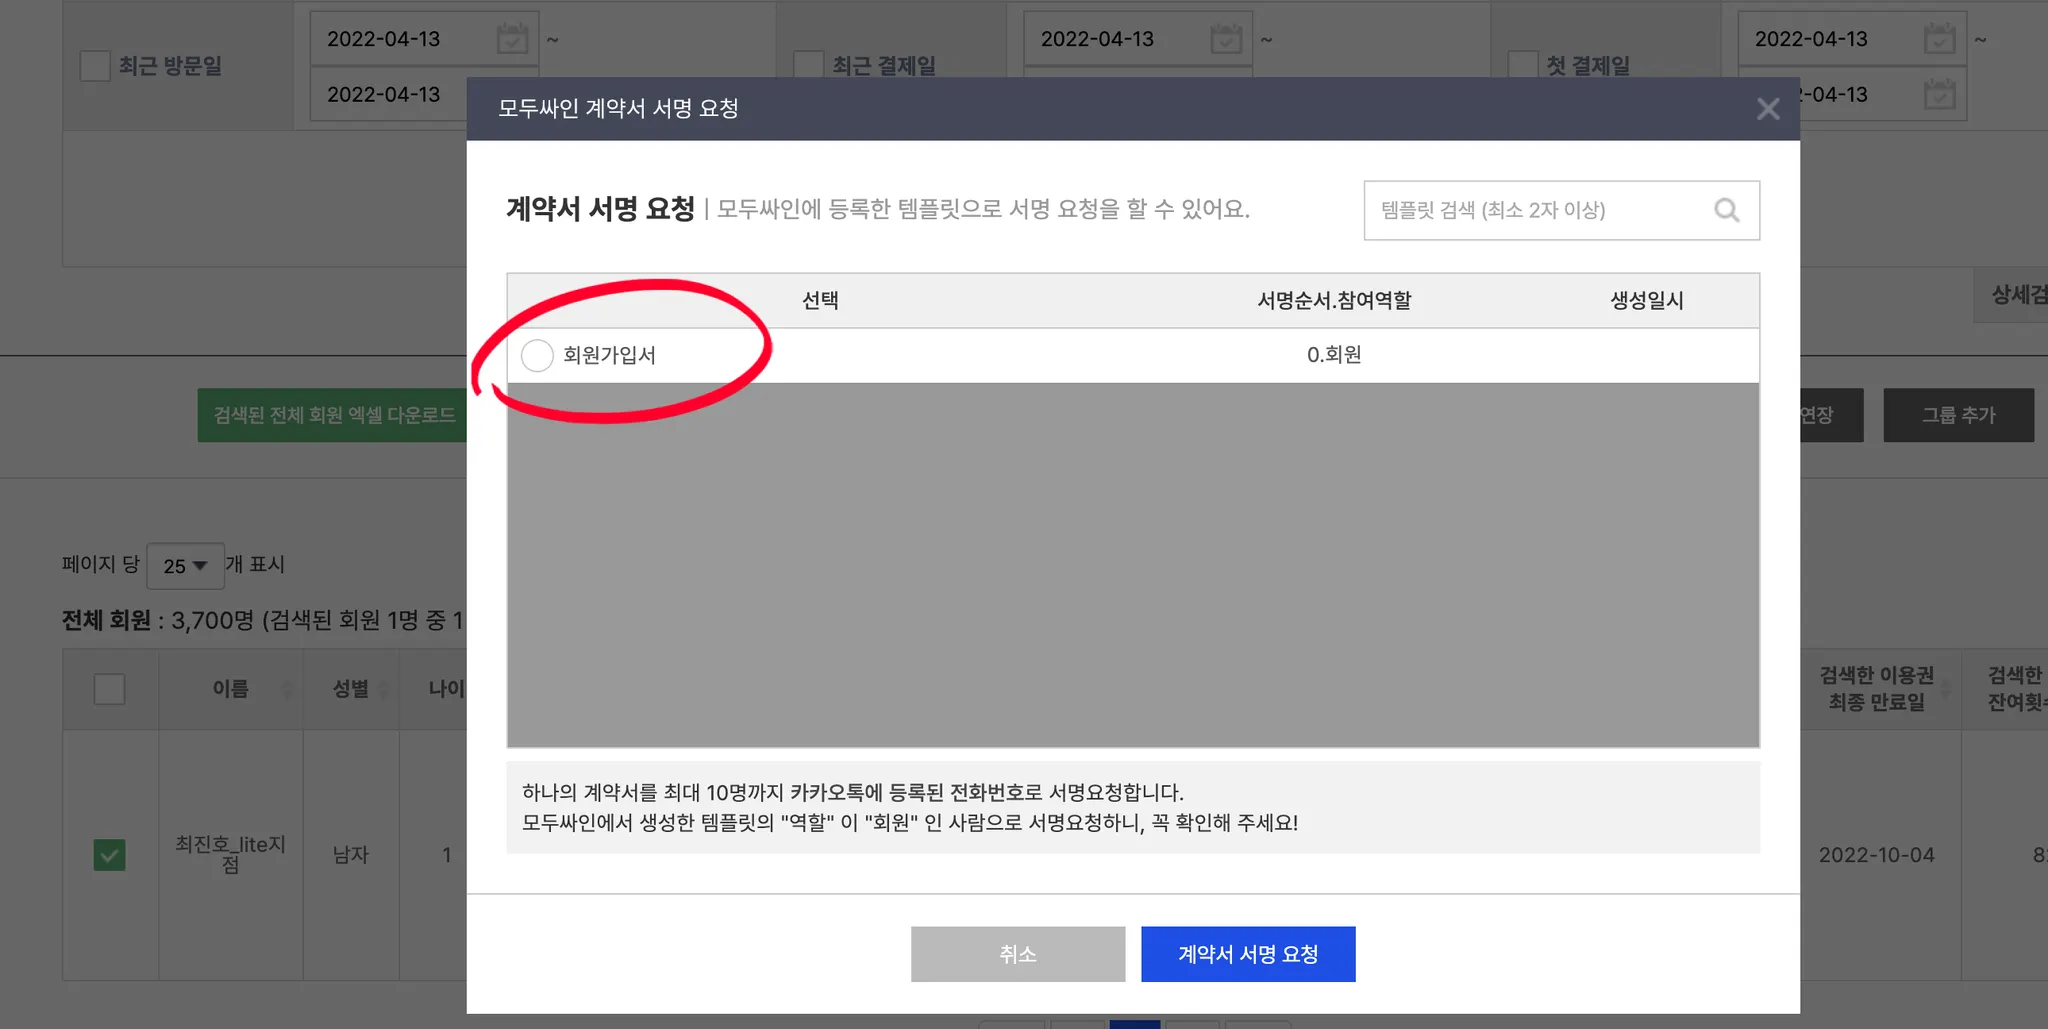Screen dimensions: 2048x1029
Task: Open calendar for 최근 결제일 start date
Action: point(1226,39)
